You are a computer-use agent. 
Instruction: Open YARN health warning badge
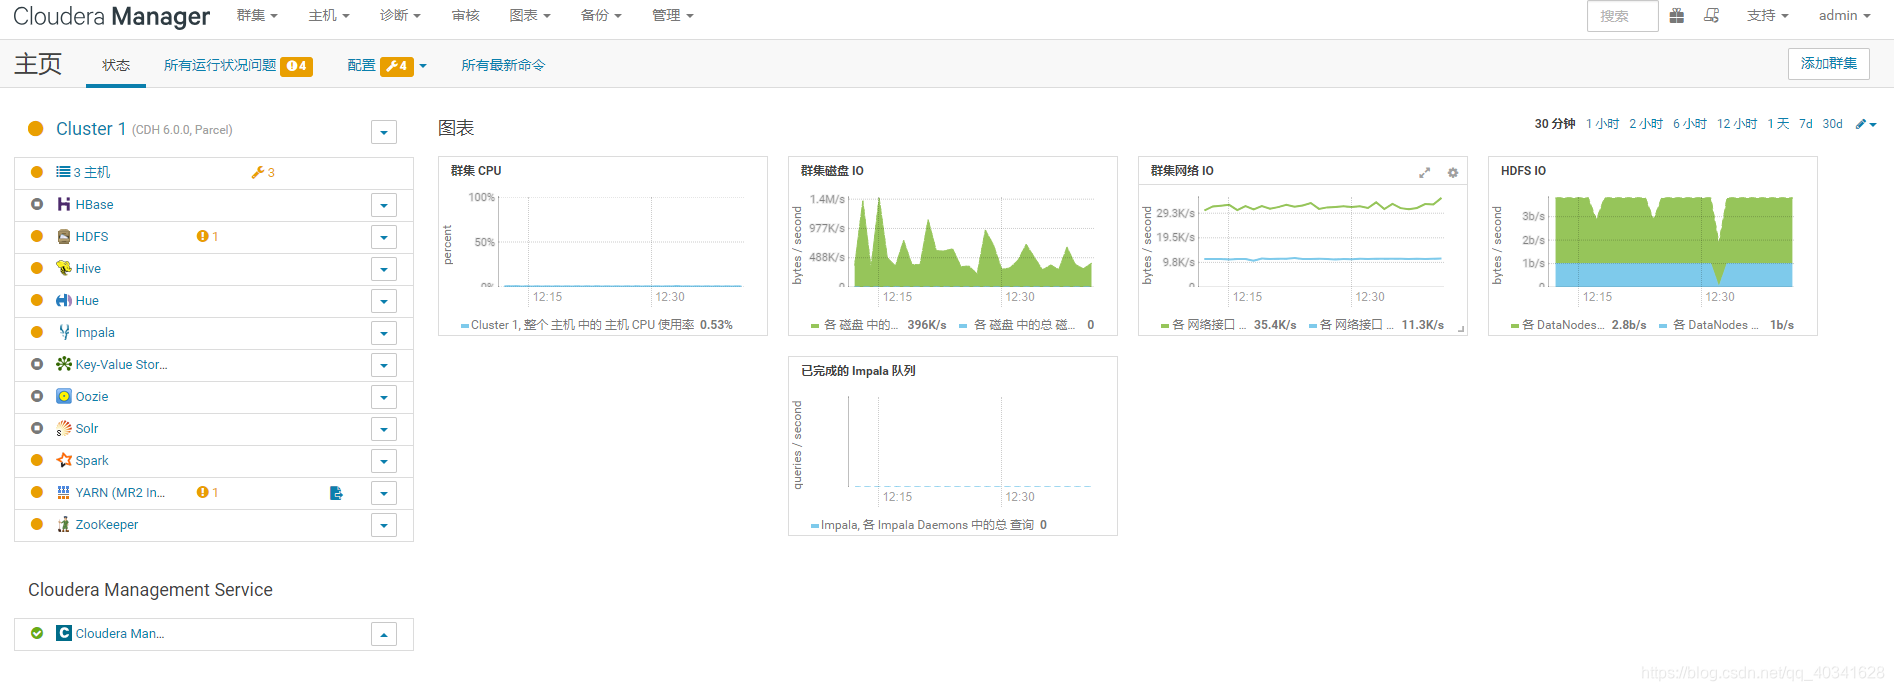point(207,492)
